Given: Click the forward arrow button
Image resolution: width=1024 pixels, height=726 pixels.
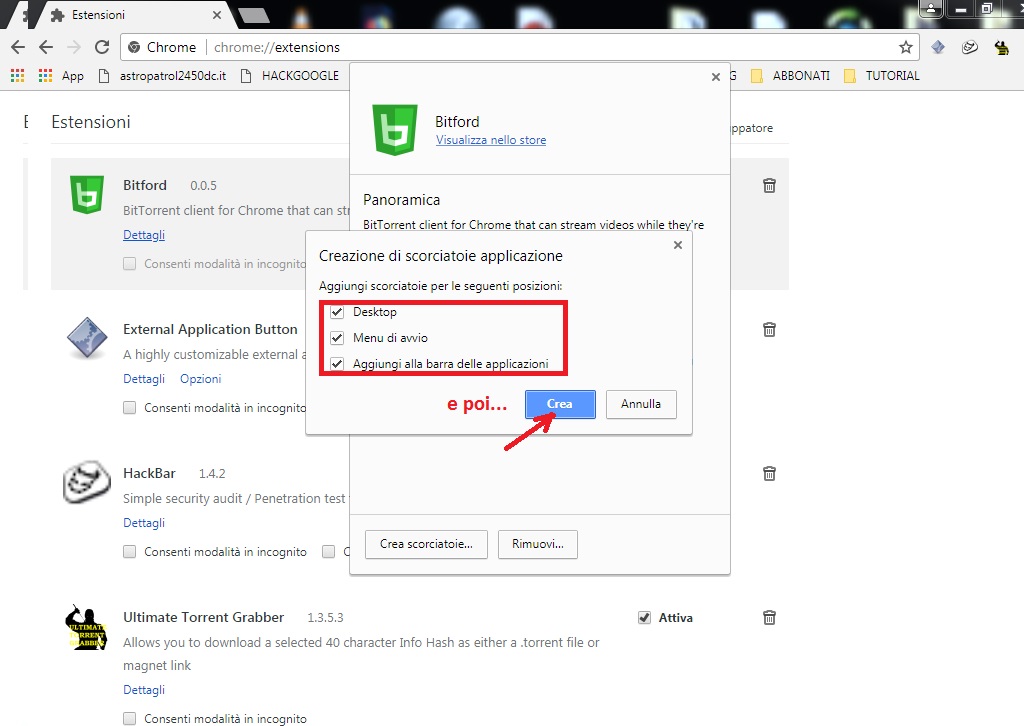Looking at the screenshot, I should pyautogui.click(x=74, y=47).
